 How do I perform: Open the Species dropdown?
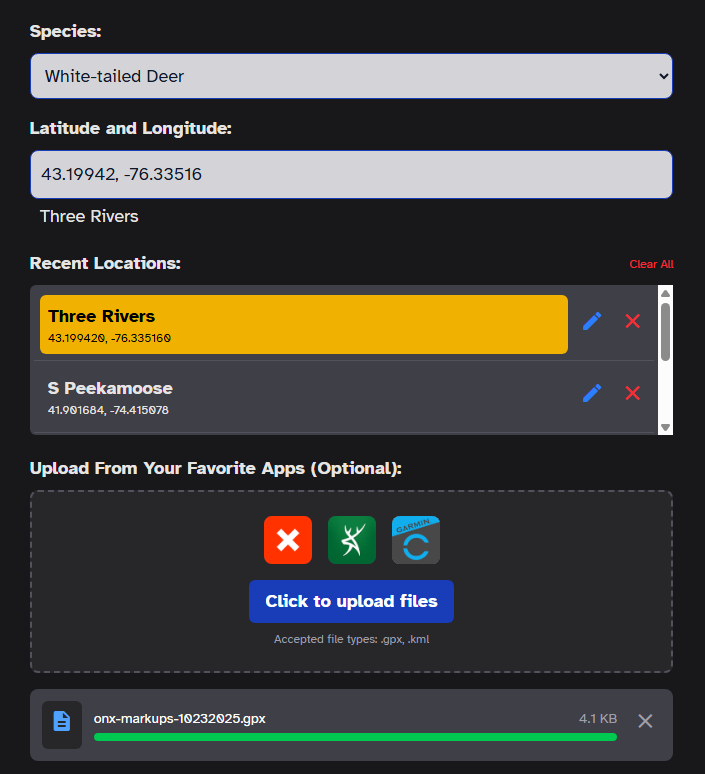351,76
